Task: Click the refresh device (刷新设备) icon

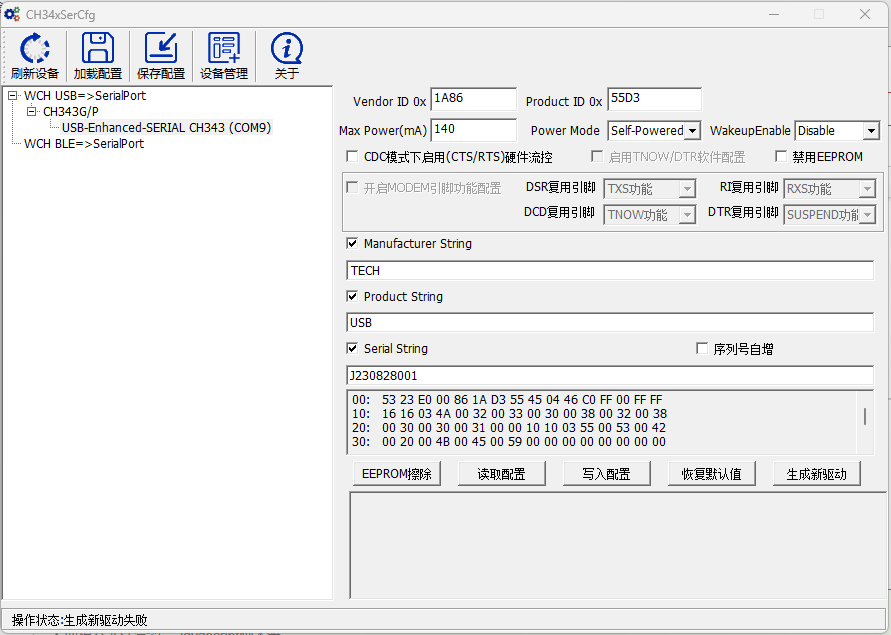Action: (35, 49)
